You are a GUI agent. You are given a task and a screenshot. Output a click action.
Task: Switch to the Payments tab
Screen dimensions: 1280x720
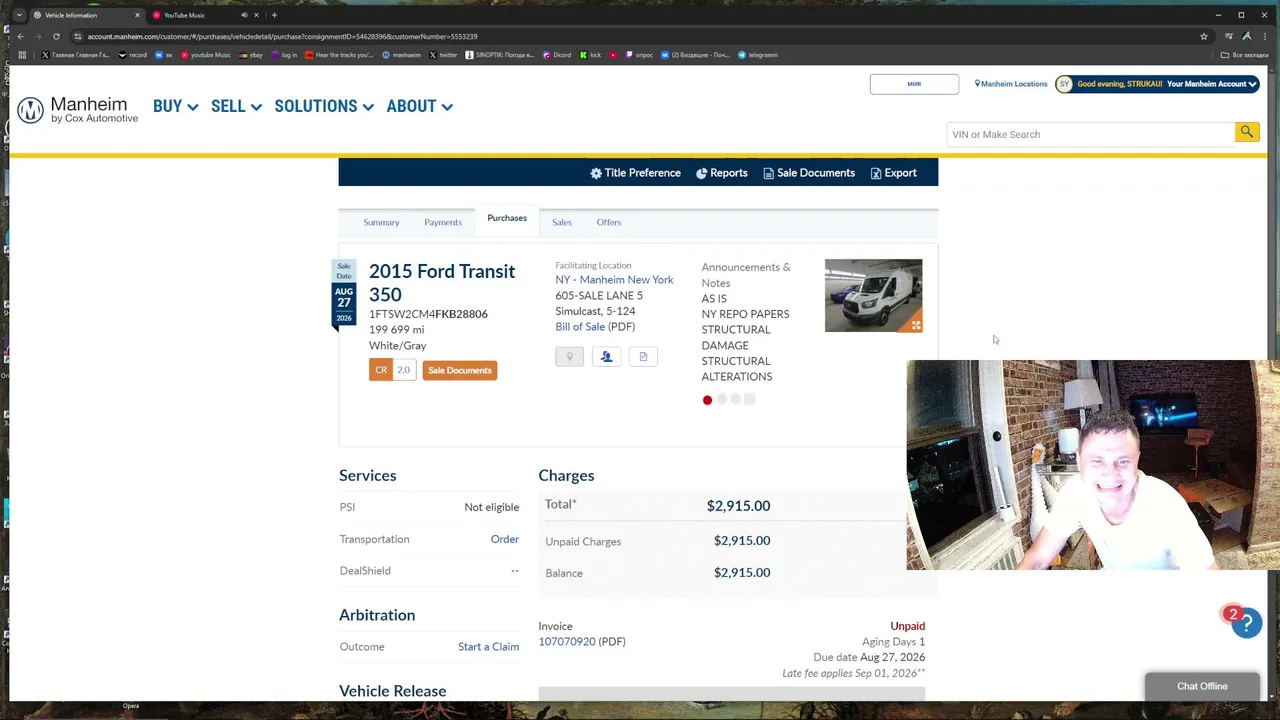443,222
